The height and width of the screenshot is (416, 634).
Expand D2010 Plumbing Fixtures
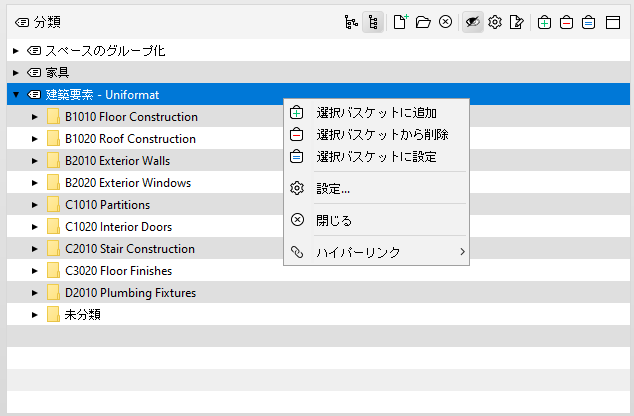[35, 293]
